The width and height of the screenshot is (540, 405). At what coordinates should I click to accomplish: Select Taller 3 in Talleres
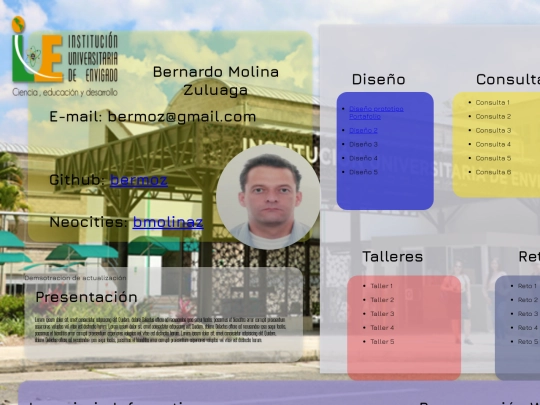click(x=382, y=314)
